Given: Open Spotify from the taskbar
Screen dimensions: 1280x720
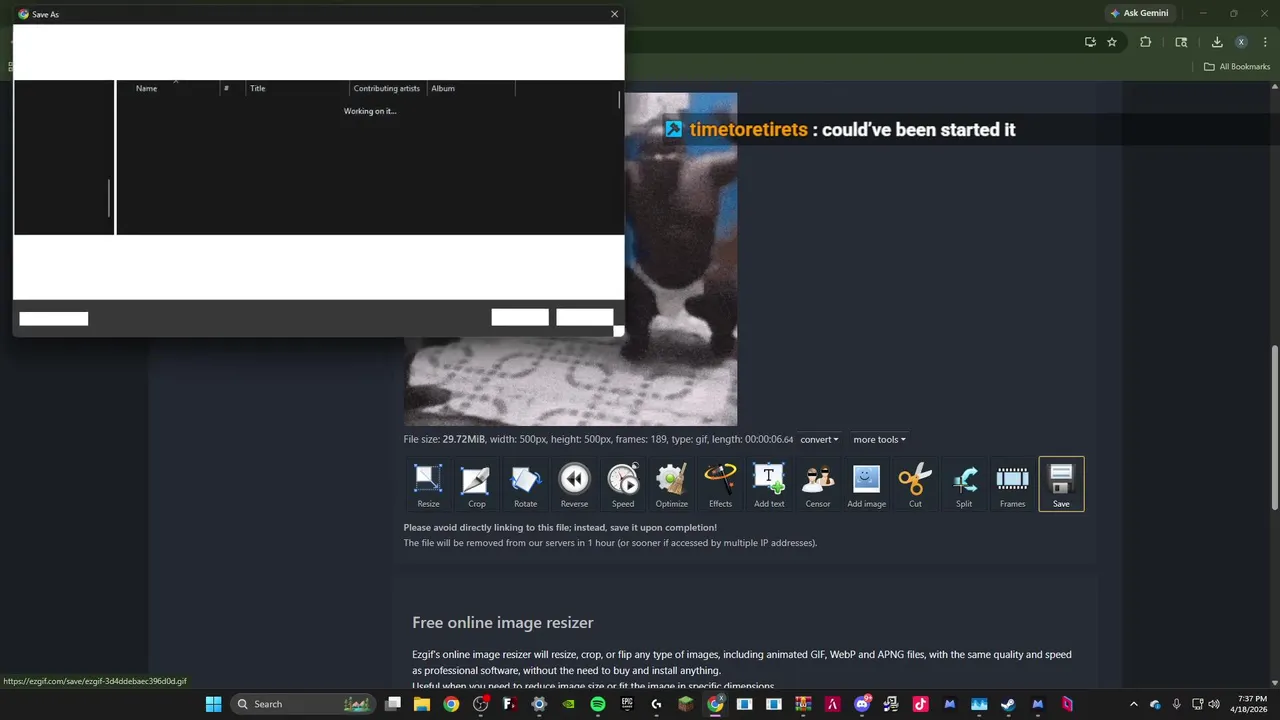Looking at the screenshot, I should tap(598, 704).
